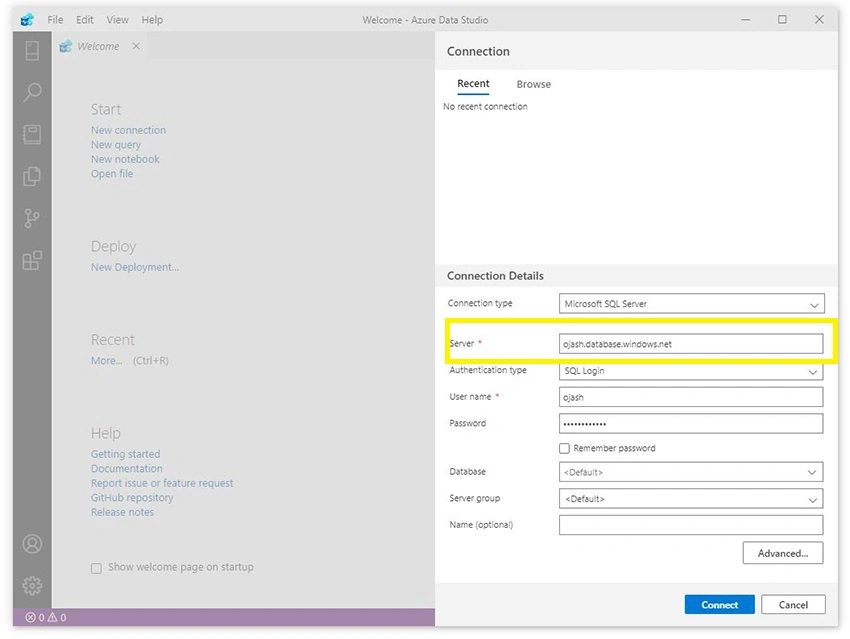Open the Getting started link
Screen dimensions: 850x639
click(x=126, y=454)
